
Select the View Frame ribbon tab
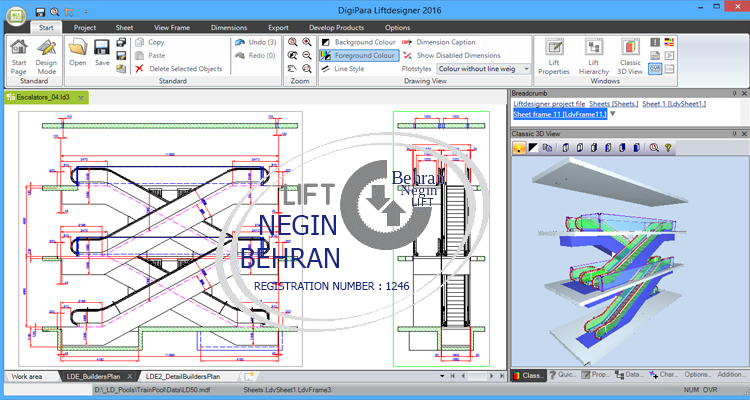[172, 27]
